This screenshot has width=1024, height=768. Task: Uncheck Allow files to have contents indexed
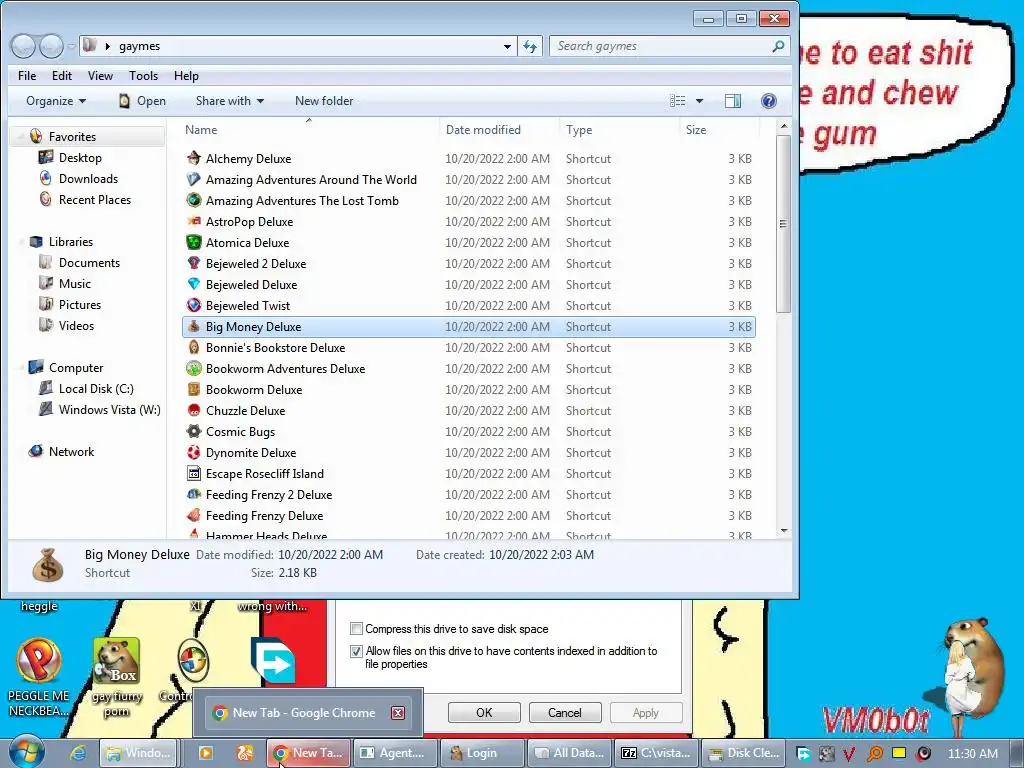click(x=356, y=651)
